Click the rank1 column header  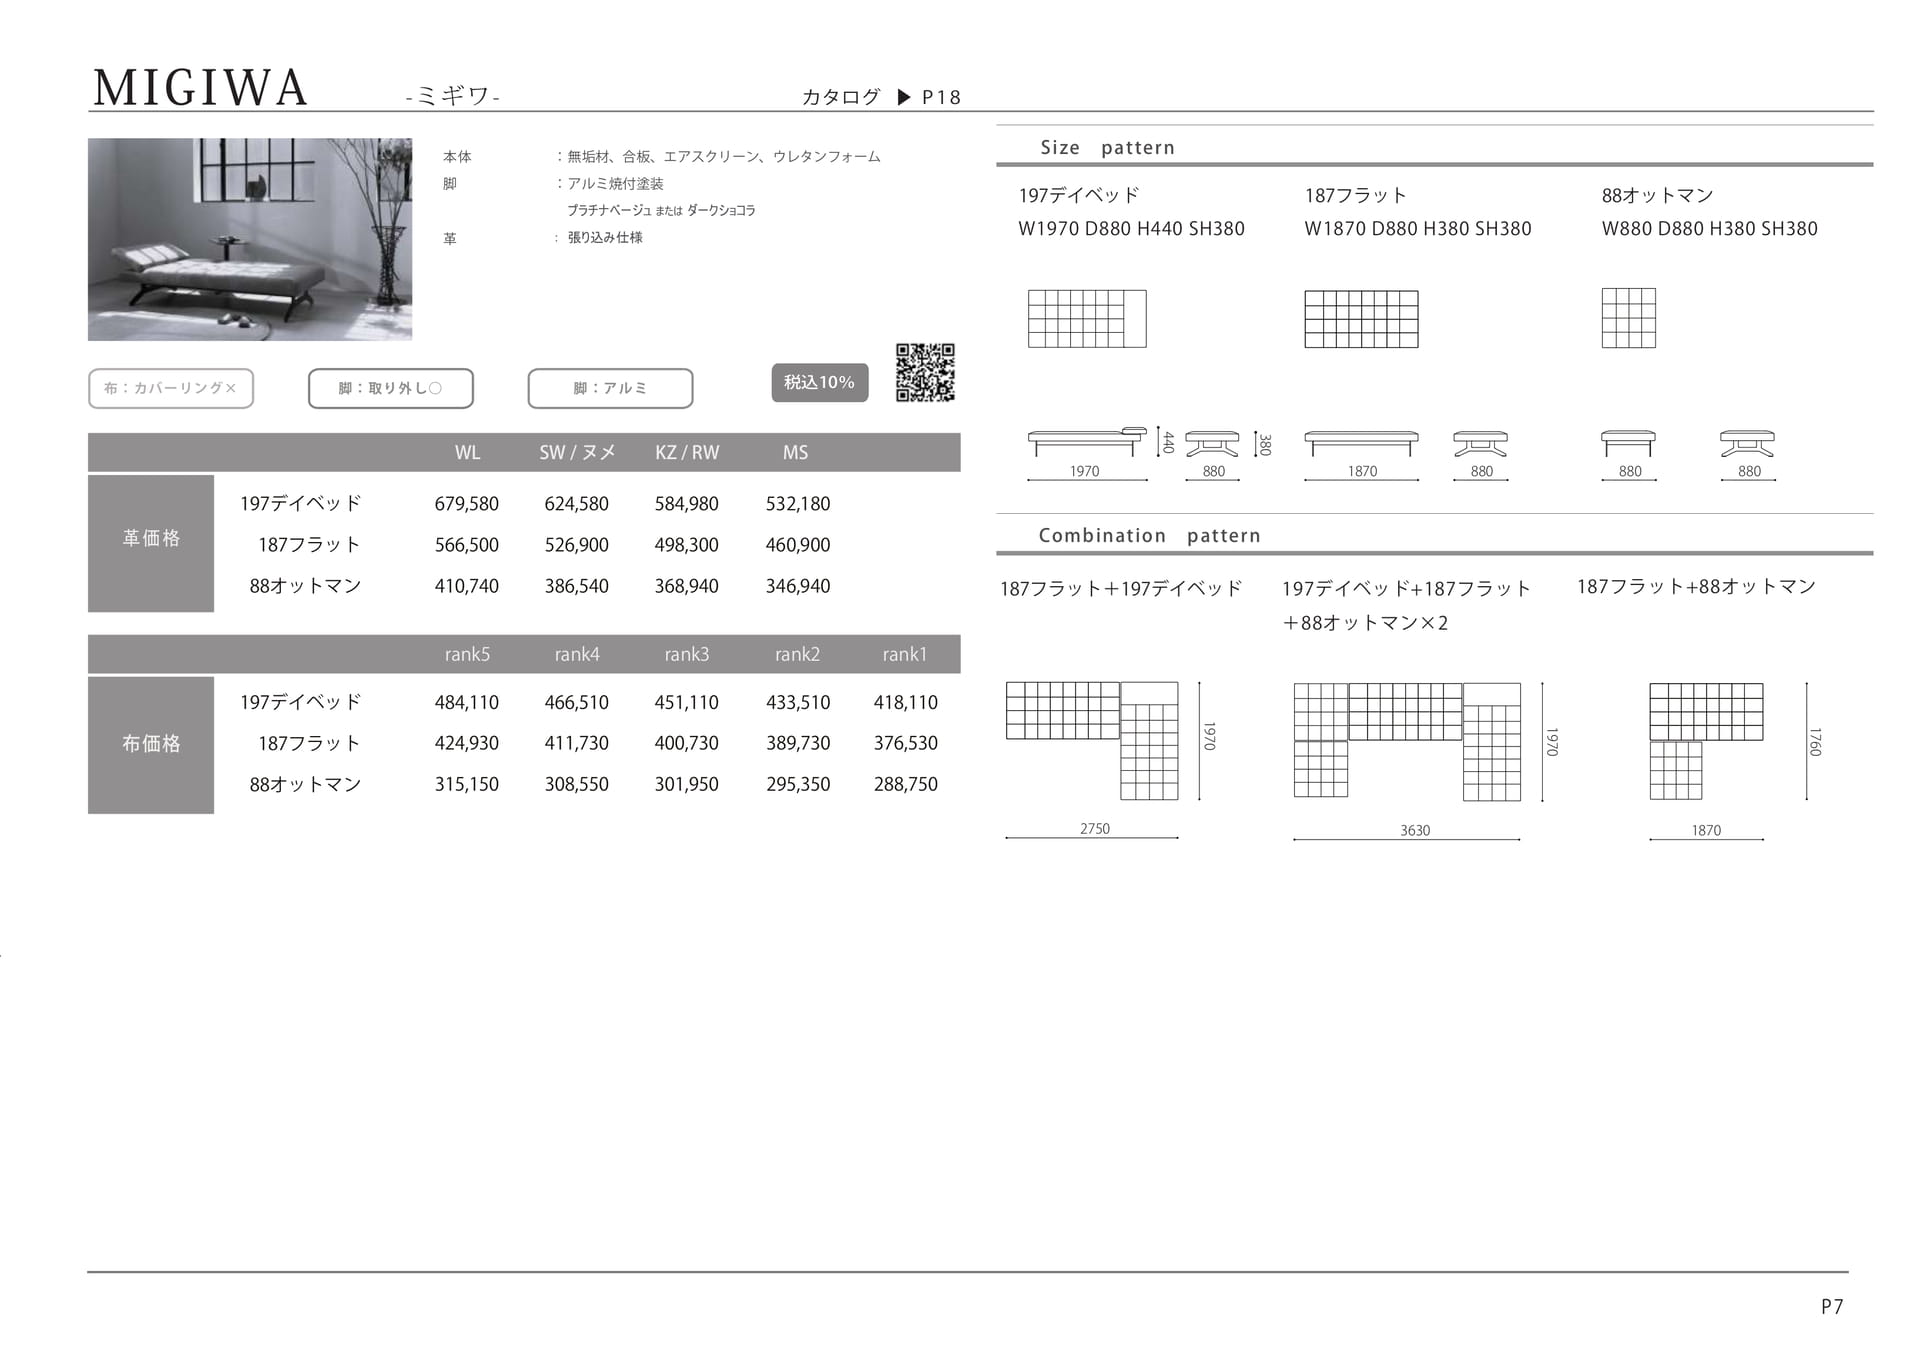pos(905,654)
